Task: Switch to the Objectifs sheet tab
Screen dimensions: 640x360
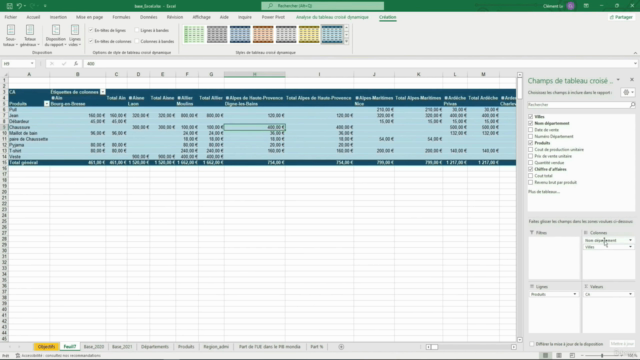Action: point(47,347)
